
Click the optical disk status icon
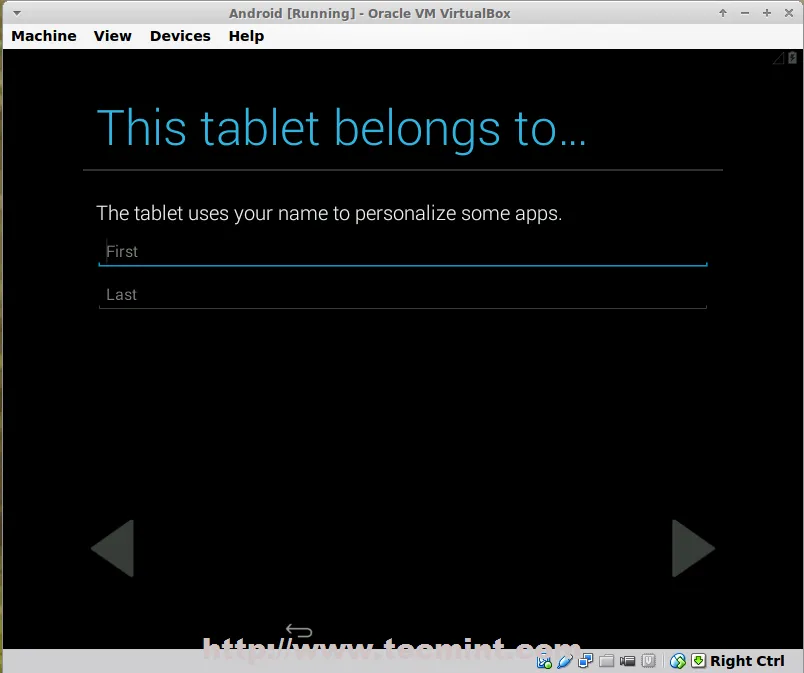[x=544, y=661]
